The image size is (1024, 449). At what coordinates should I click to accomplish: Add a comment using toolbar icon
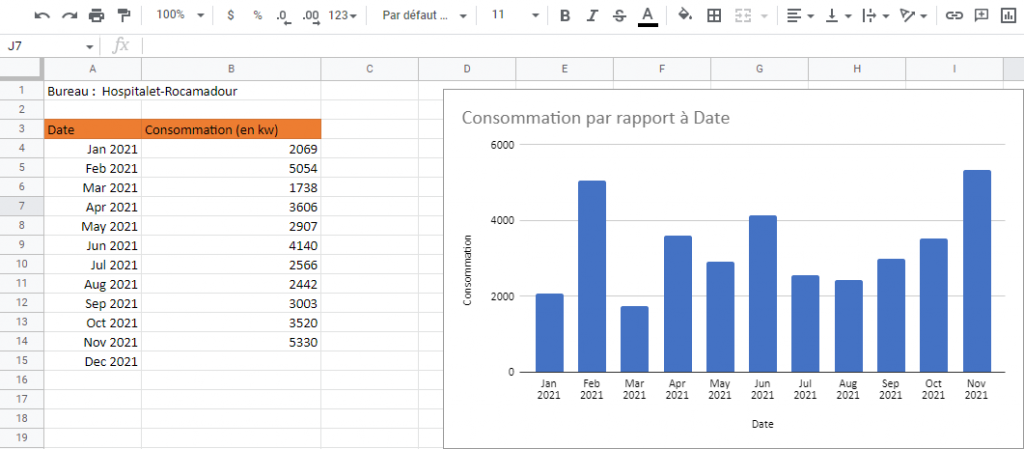pyautogui.click(x=981, y=16)
